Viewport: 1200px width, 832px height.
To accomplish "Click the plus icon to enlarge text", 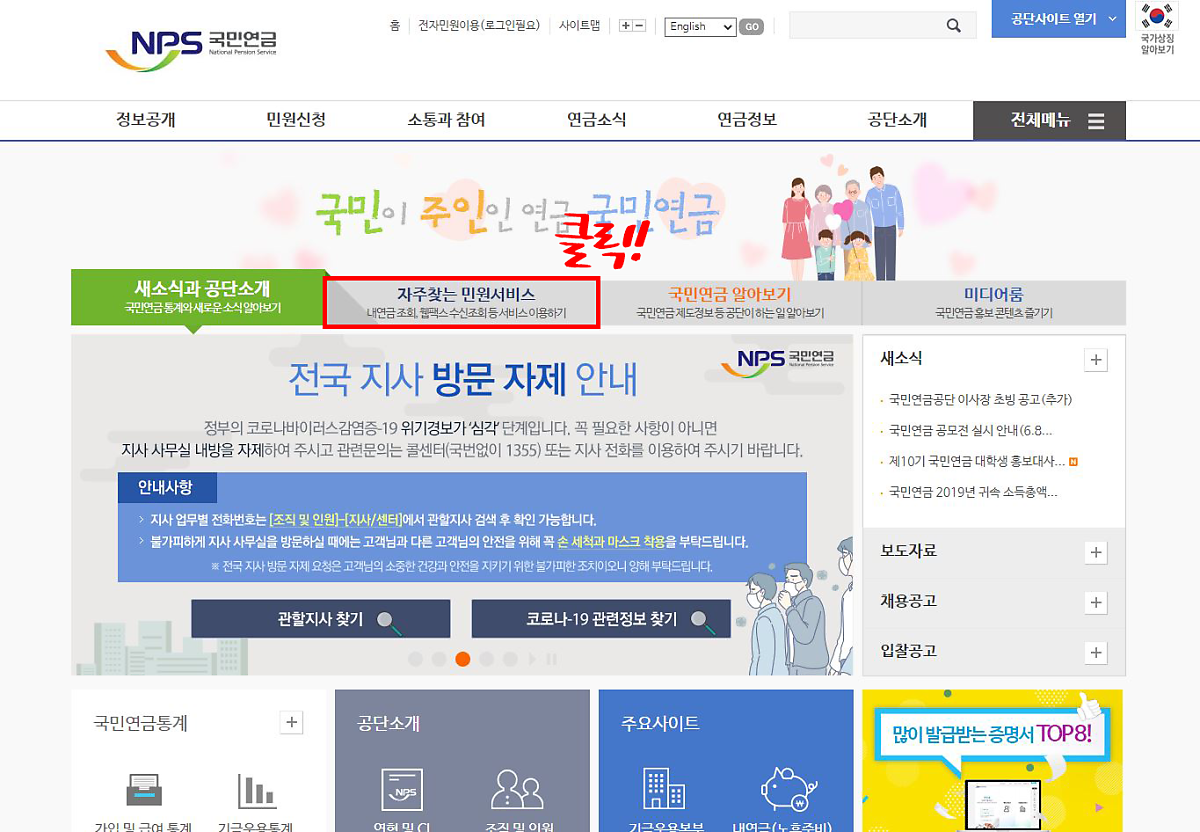I will [x=625, y=26].
